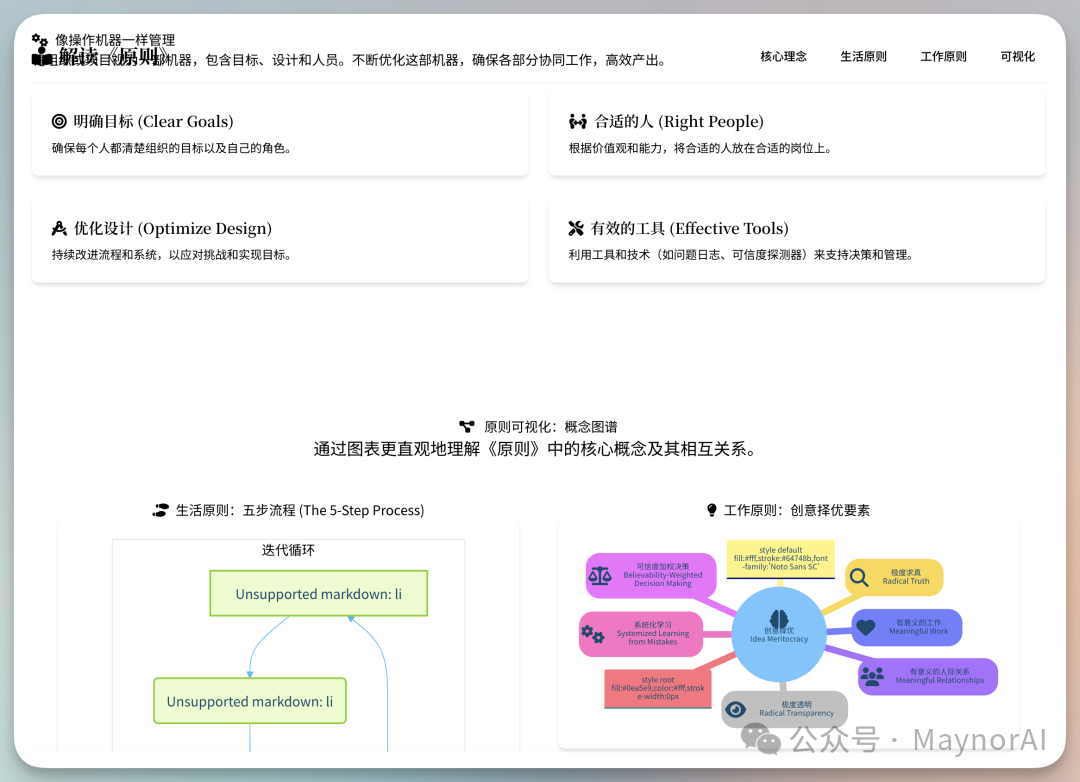Image resolution: width=1080 pixels, height=782 pixels.
Task: Open the 生活原则 link in the navbar
Action: pos(864,57)
